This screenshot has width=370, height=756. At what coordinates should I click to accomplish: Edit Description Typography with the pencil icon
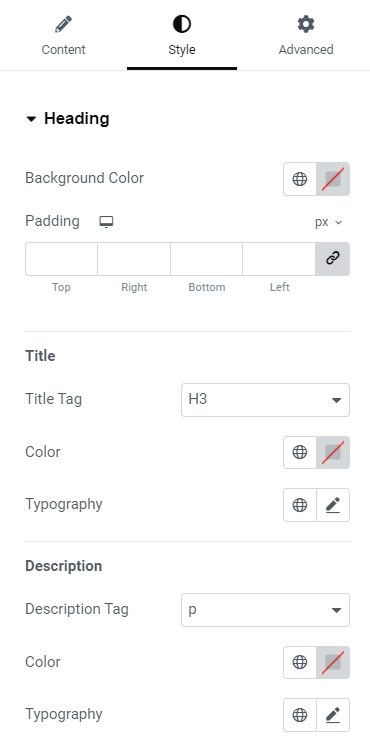click(x=333, y=715)
